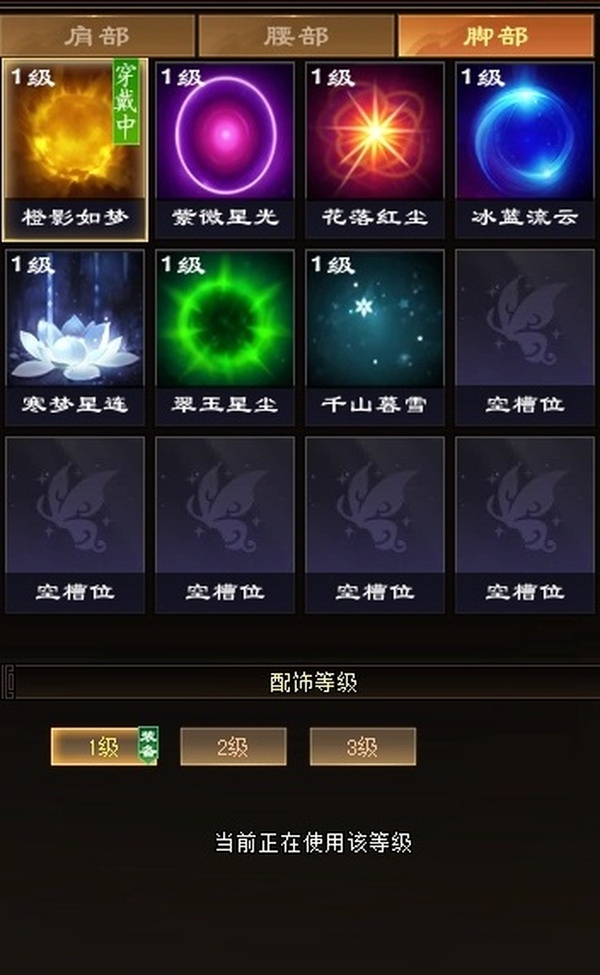Select the 橙影如梦 orange sun accessory
The height and width of the screenshot is (975, 600).
[75, 150]
